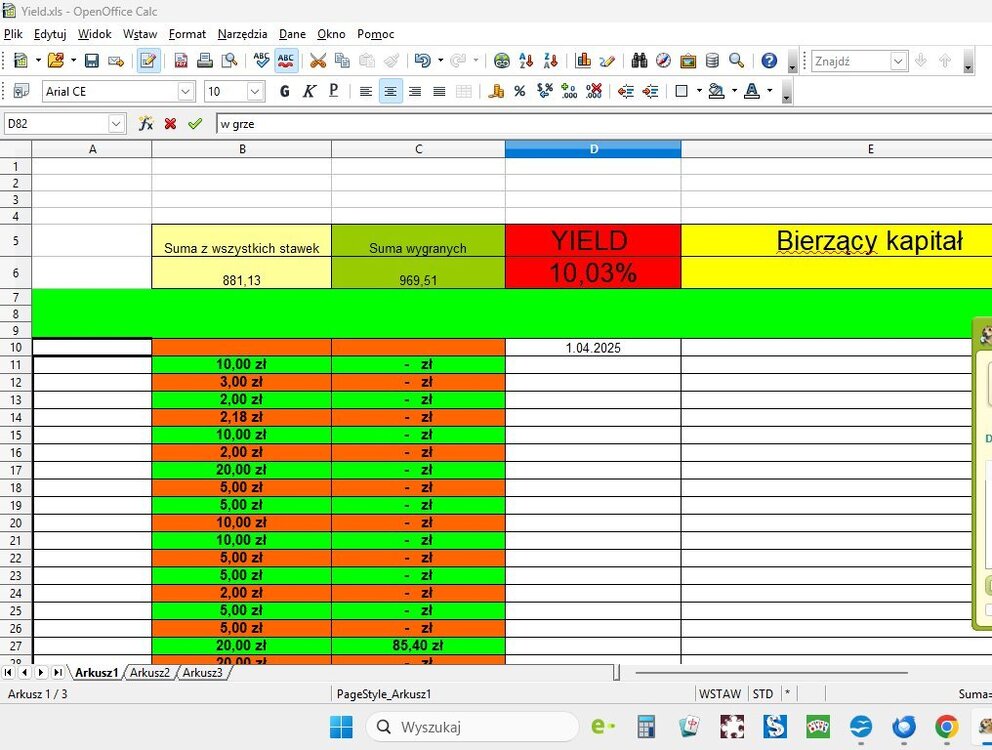
Task: Expand the New document dropdown arrow
Action: (38, 61)
